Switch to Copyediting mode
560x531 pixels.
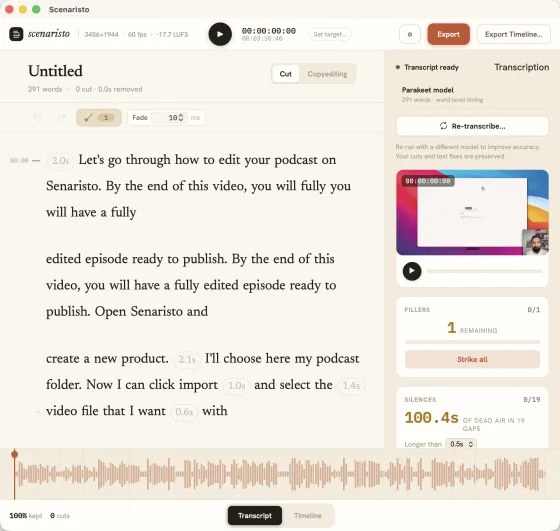point(327,74)
